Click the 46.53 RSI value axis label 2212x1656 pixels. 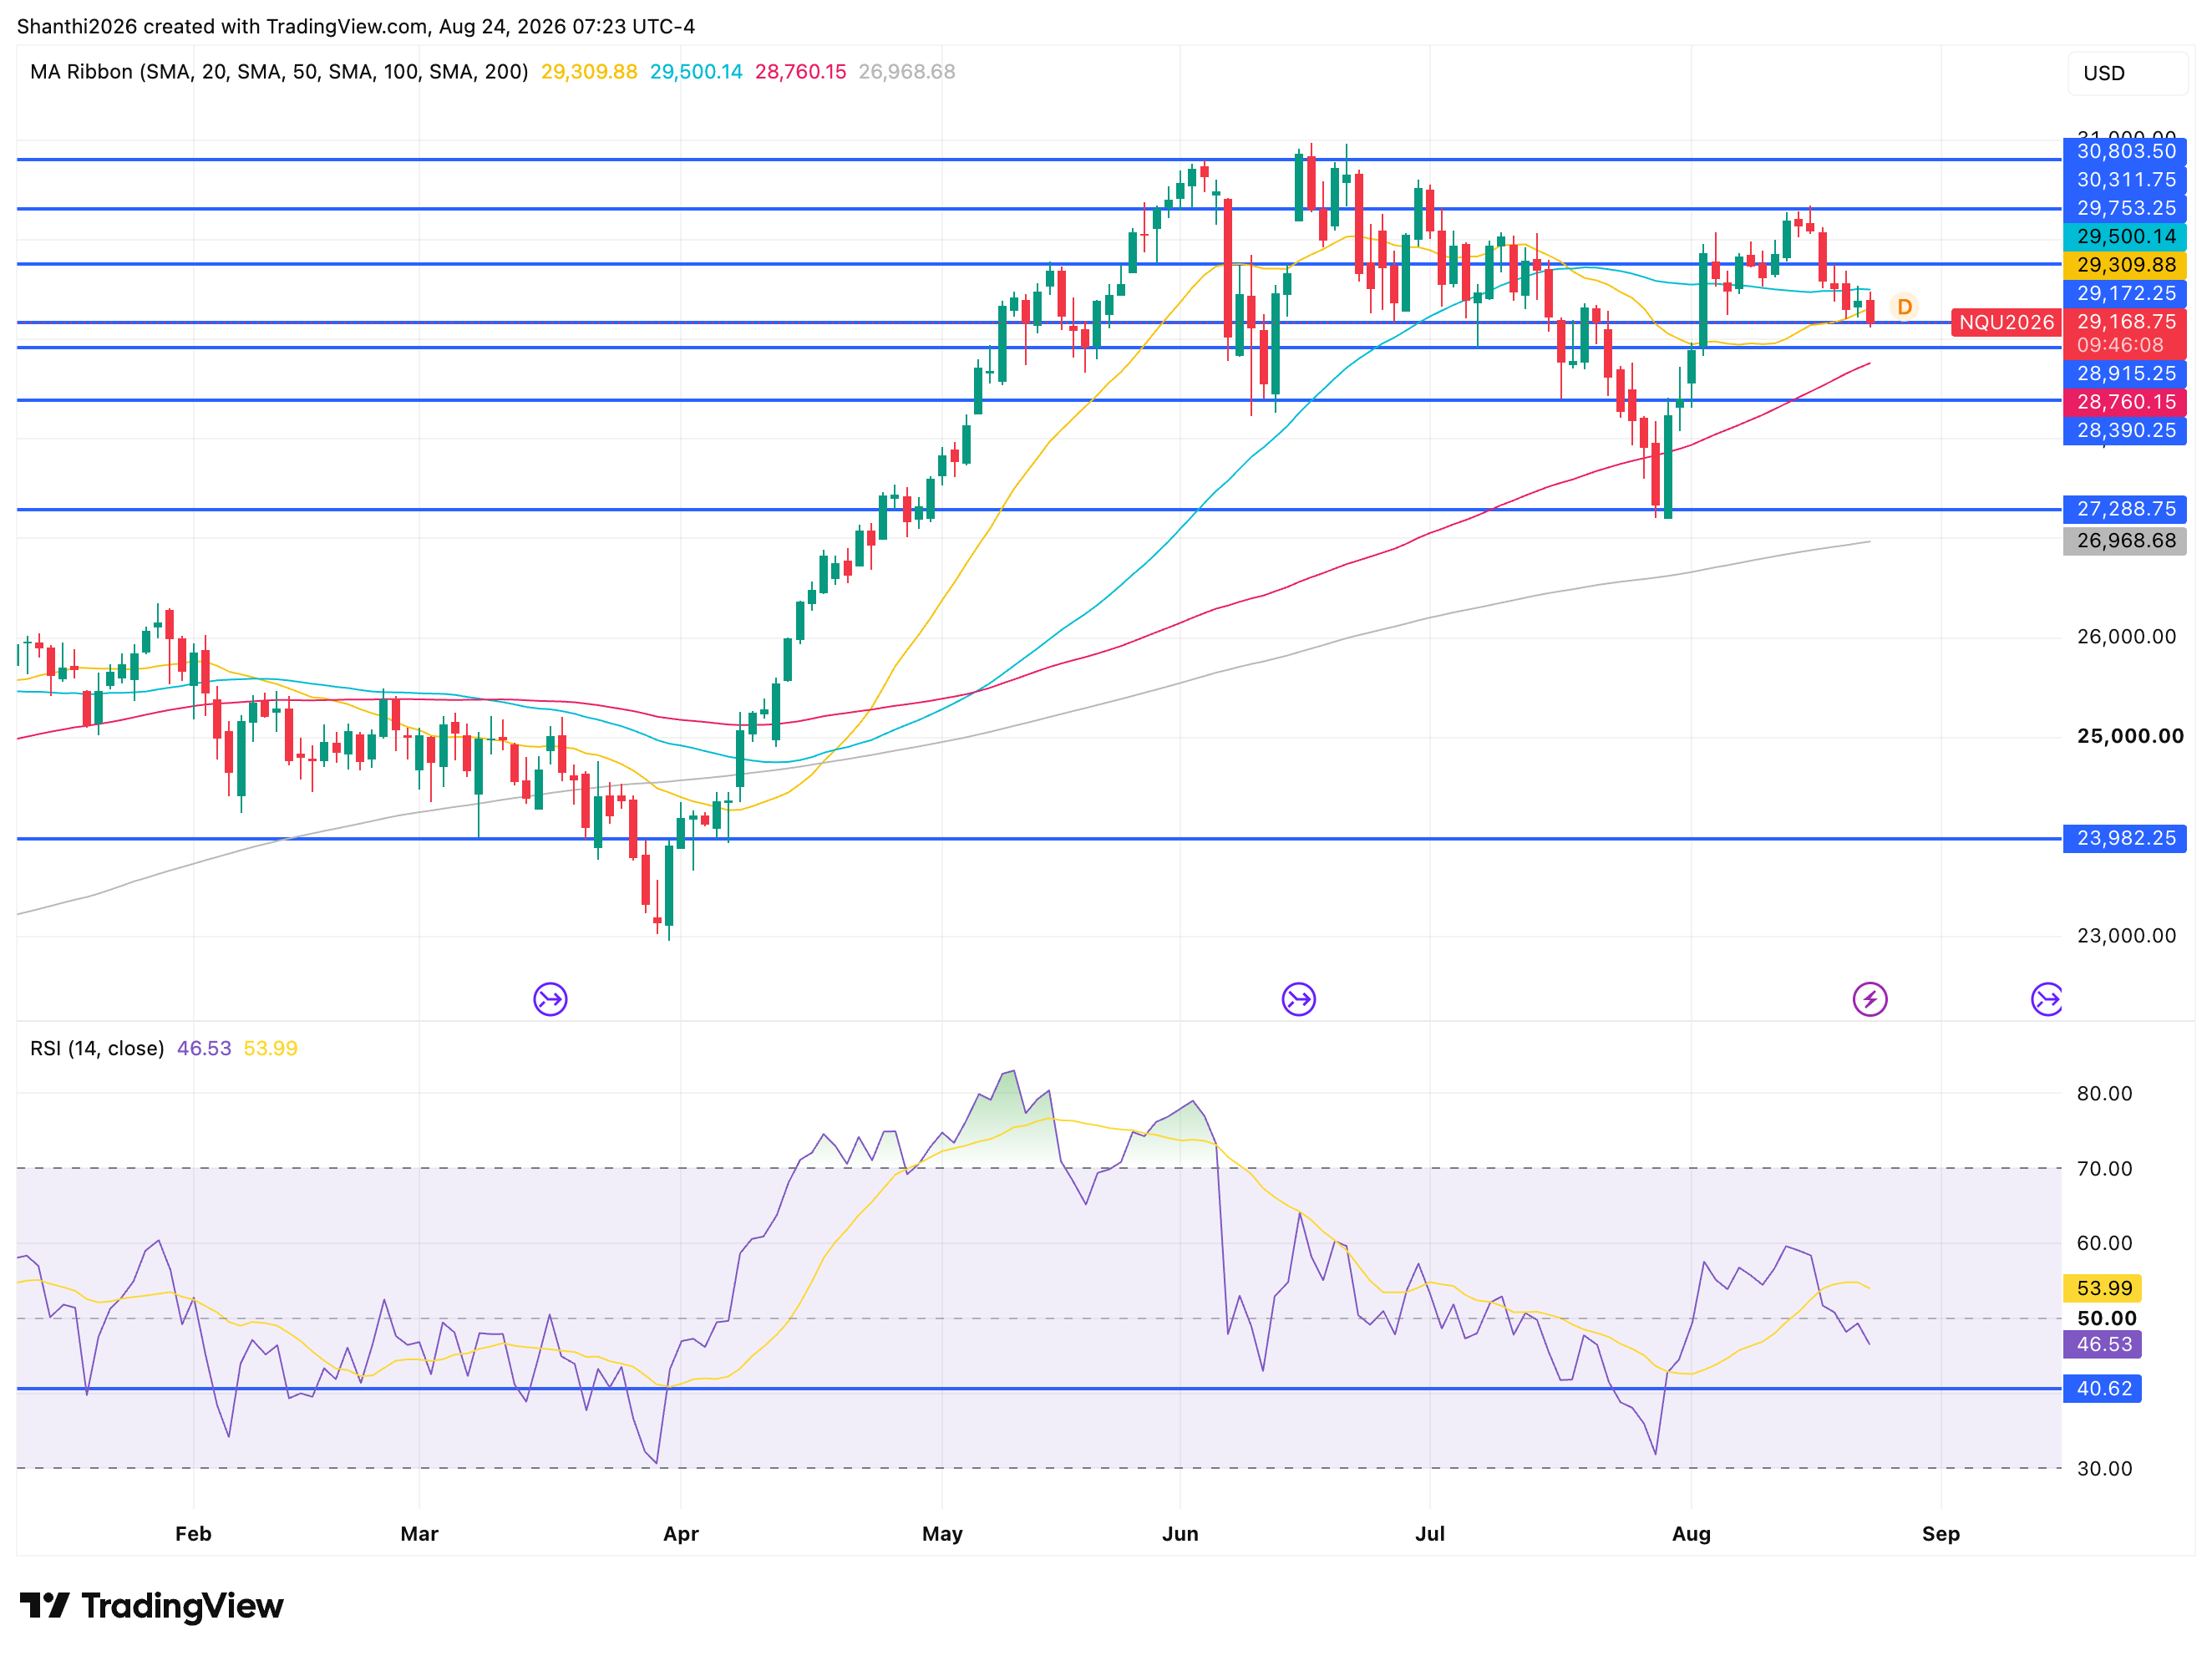[x=2102, y=1345]
